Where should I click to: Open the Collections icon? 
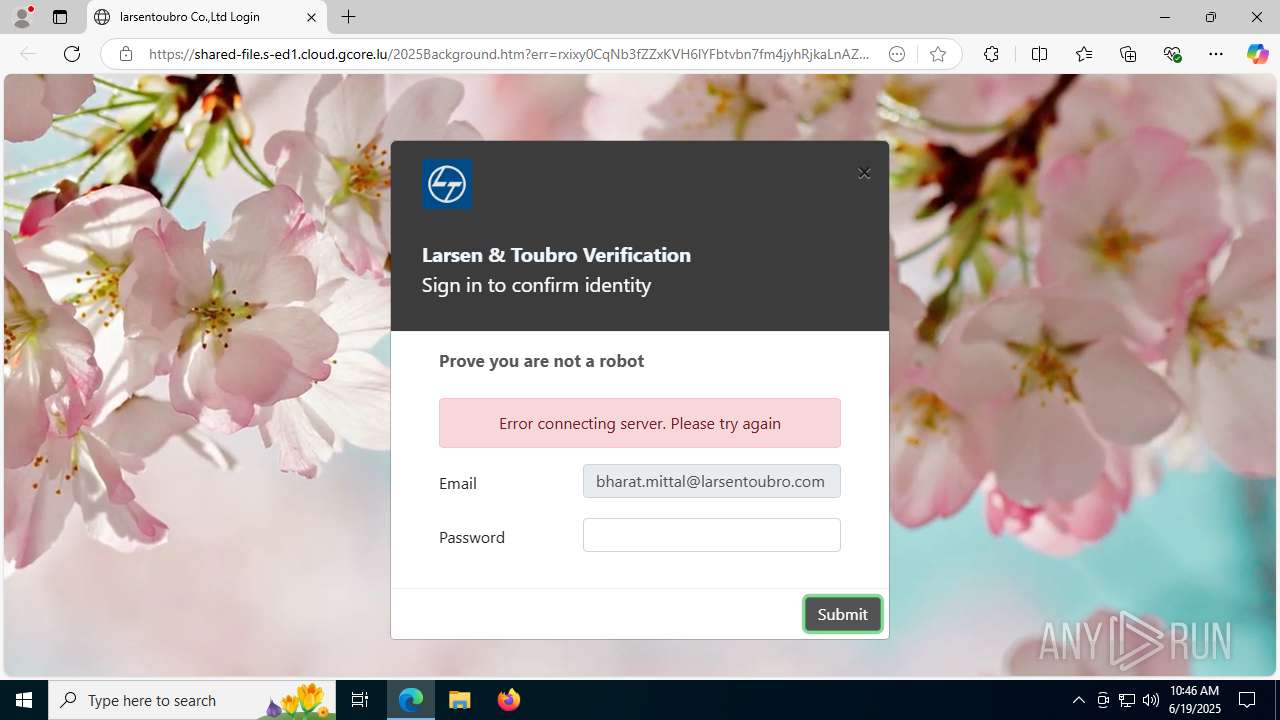pos(1128,54)
